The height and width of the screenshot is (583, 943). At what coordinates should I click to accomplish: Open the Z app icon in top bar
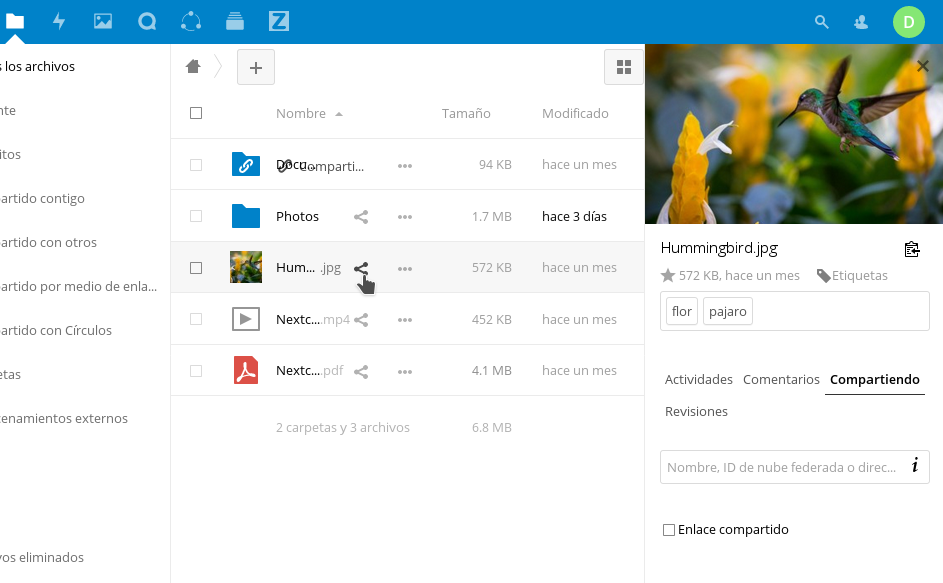pyautogui.click(x=278, y=22)
